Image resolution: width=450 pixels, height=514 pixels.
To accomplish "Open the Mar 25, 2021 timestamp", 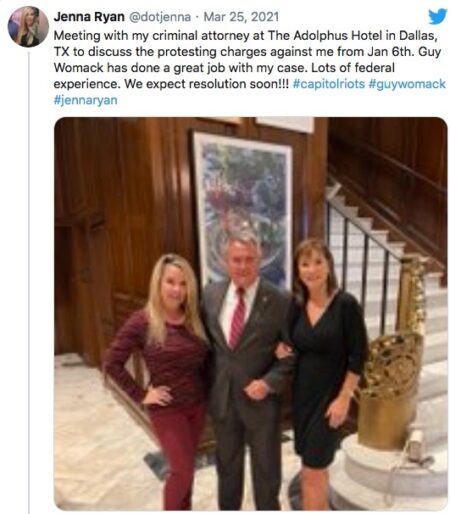I will pos(241,17).
